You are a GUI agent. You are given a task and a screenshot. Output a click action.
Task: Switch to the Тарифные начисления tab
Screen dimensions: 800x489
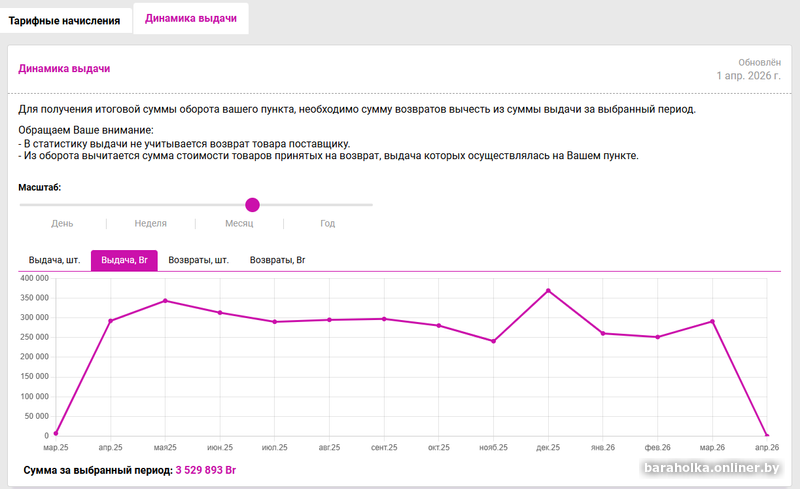(65, 20)
